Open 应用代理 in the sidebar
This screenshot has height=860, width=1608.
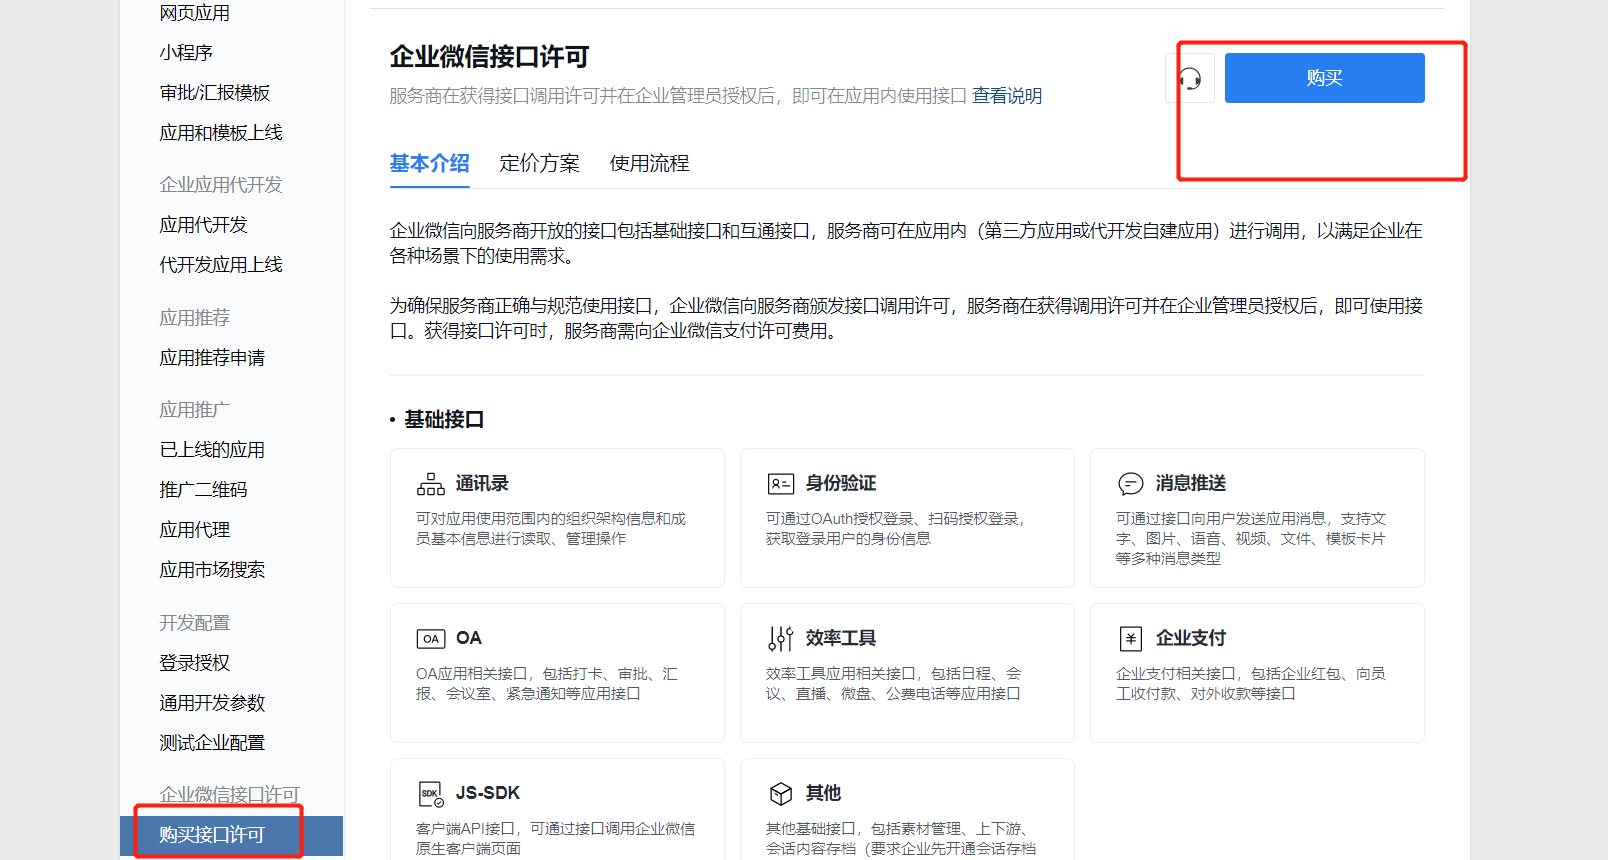coord(195,530)
